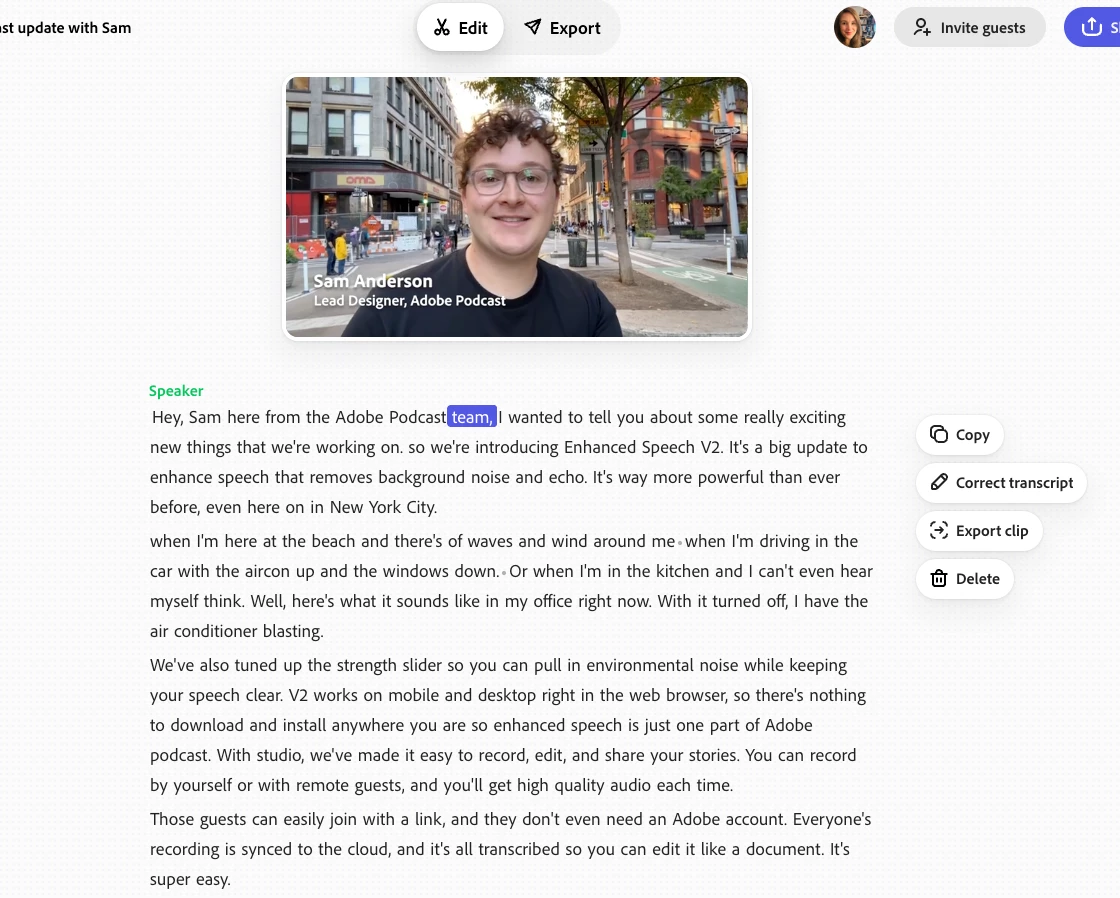The image size is (1120, 898).
Task: Click the blue share button
Action: click(x=1092, y=27)
